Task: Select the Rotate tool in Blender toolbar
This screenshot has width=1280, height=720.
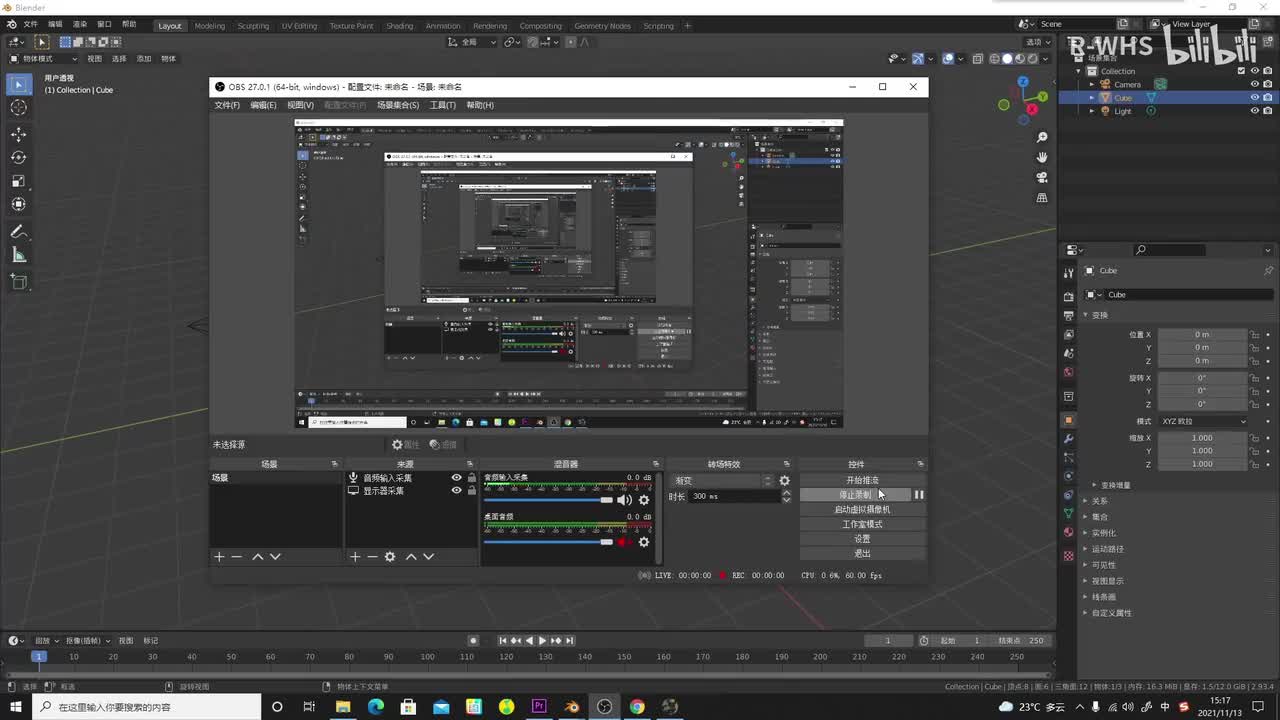Action: [x=18, y=158]
